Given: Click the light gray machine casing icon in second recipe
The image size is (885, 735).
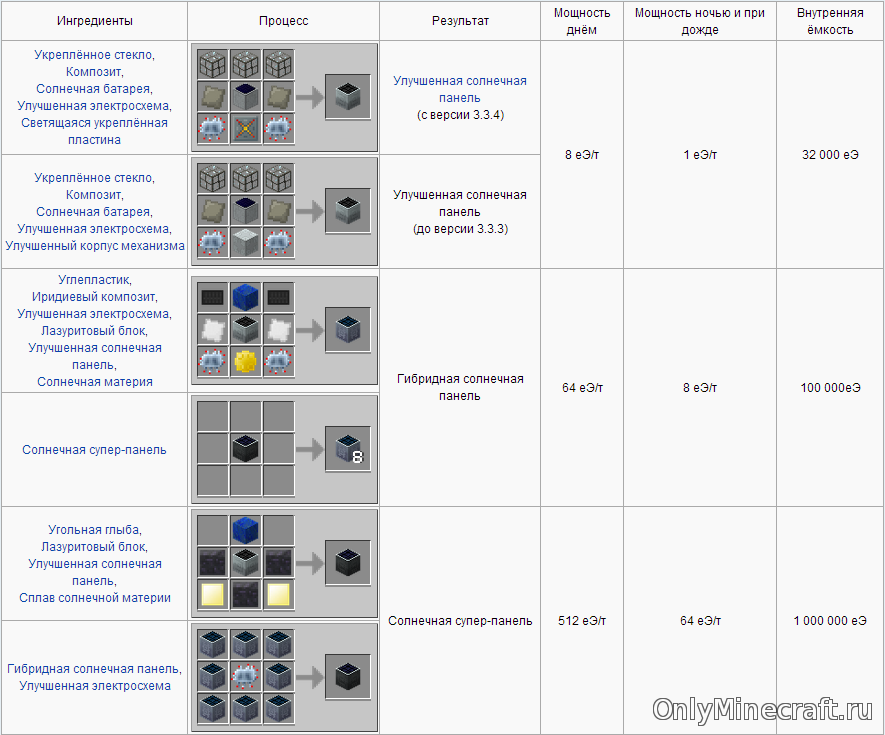Looking at the screenshot, I should coord(245,244).
